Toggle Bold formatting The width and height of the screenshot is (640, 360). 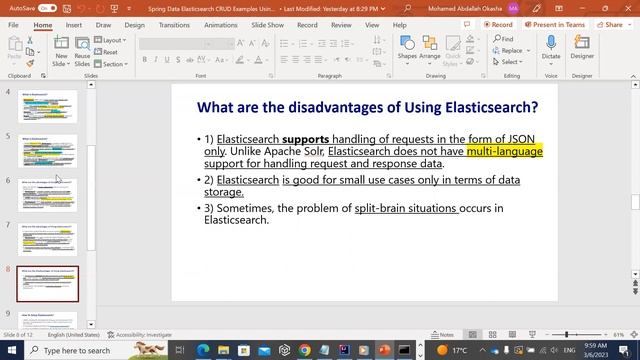pyautogui.click(x=144, y=60)
